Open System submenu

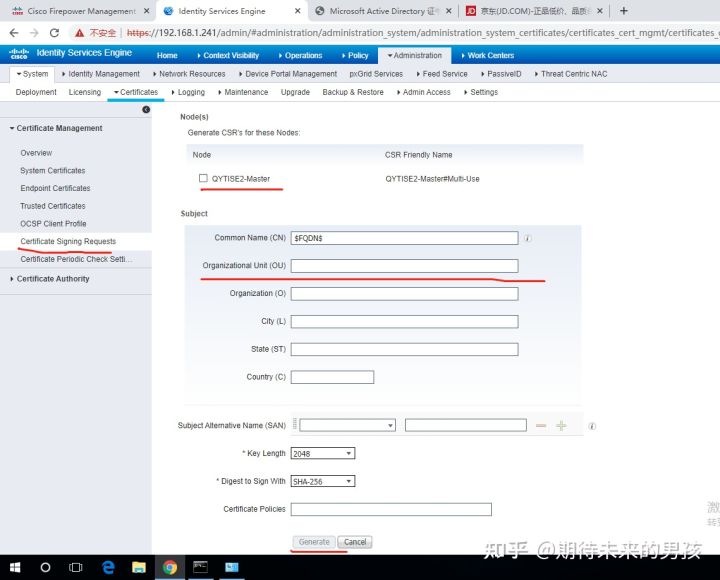pos(32,74)
